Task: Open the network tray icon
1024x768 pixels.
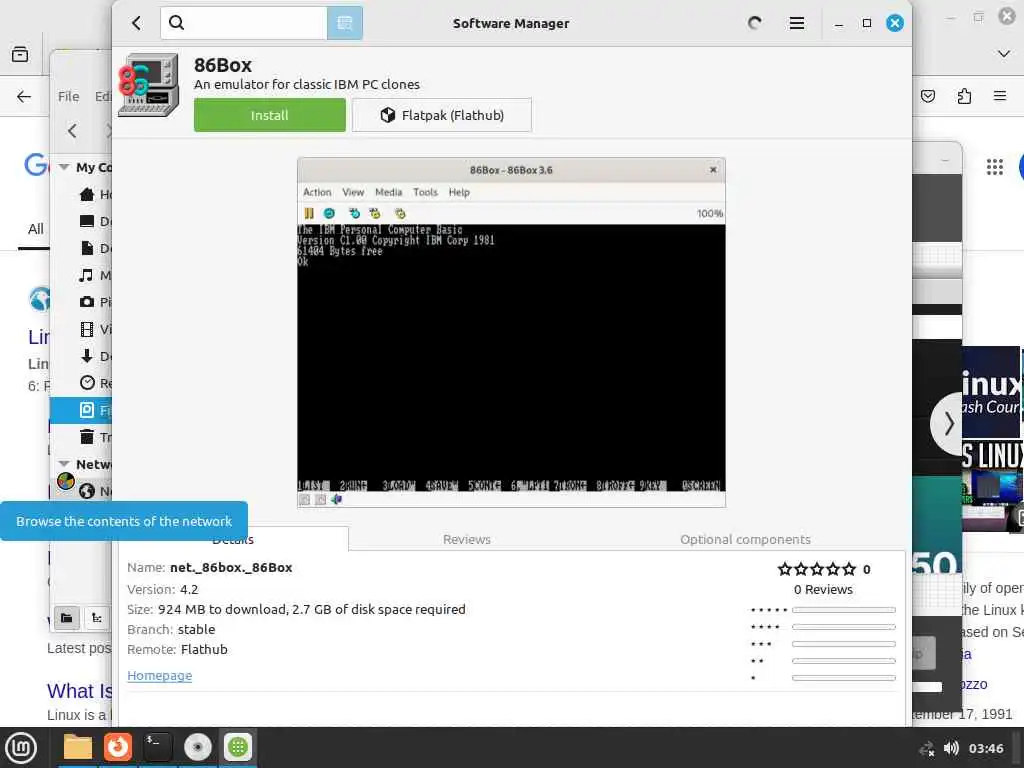Action: (x=926, y=748)
